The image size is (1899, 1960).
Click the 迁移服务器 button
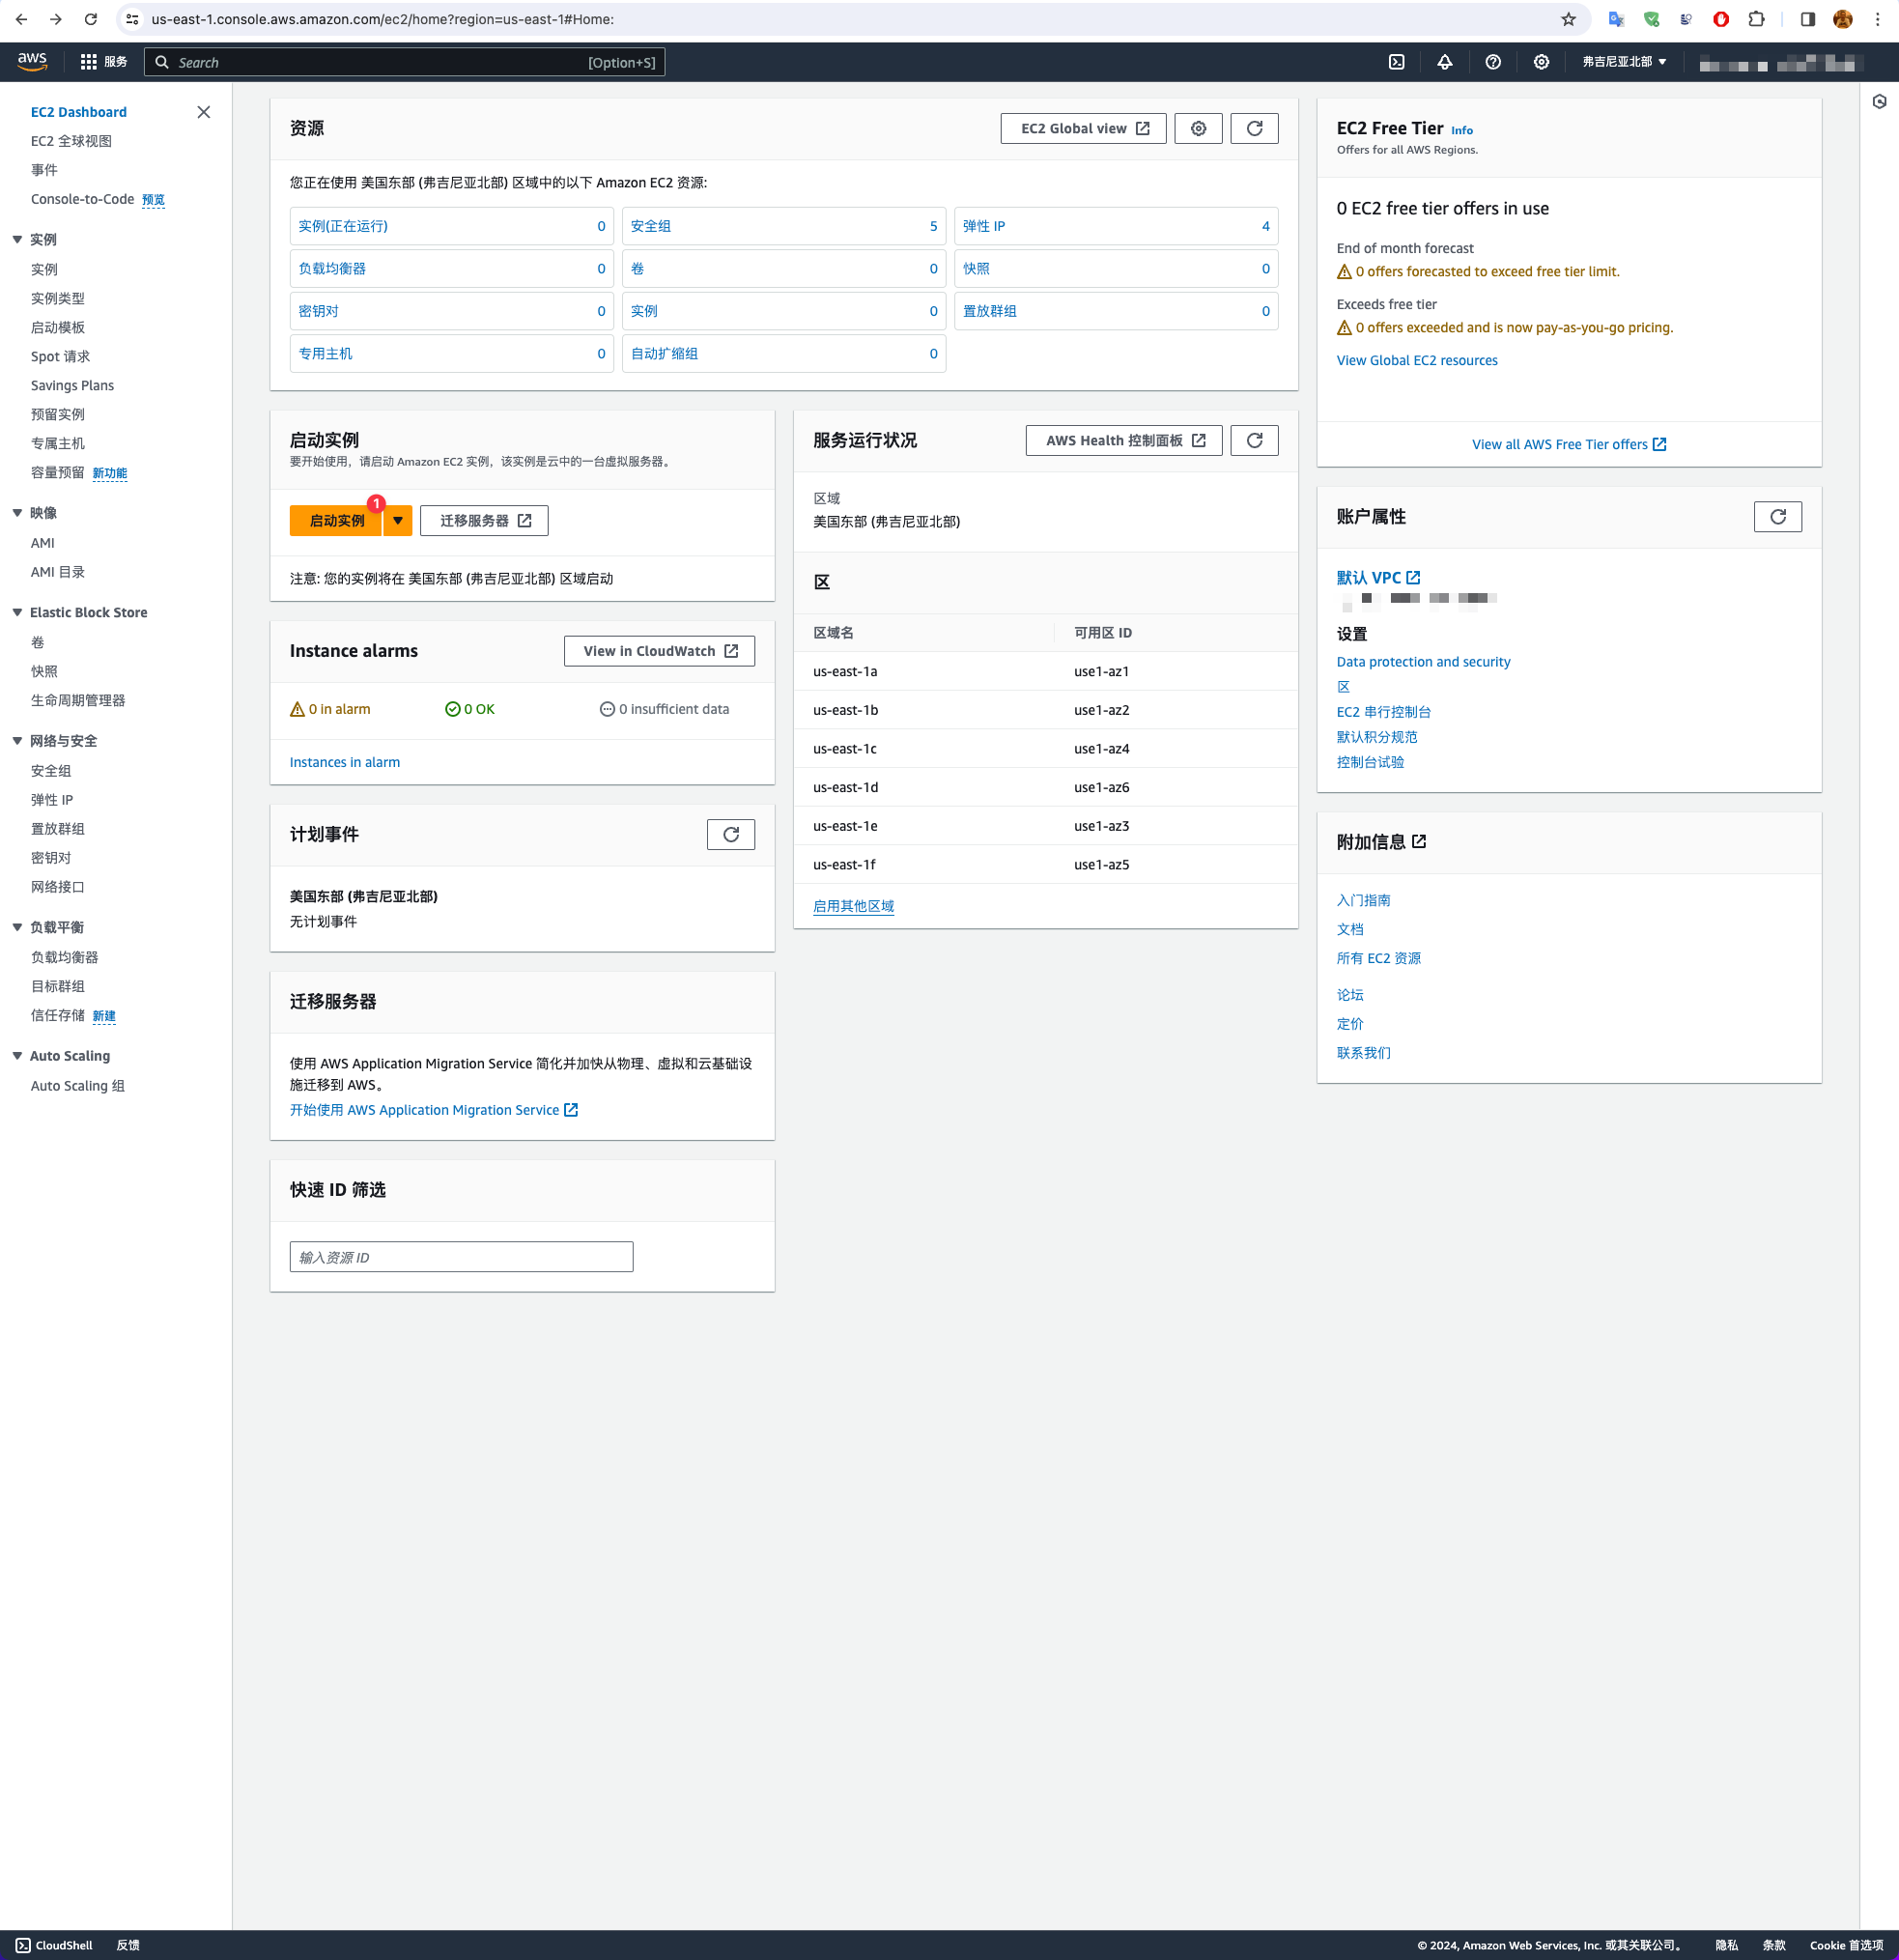[484, 521]
